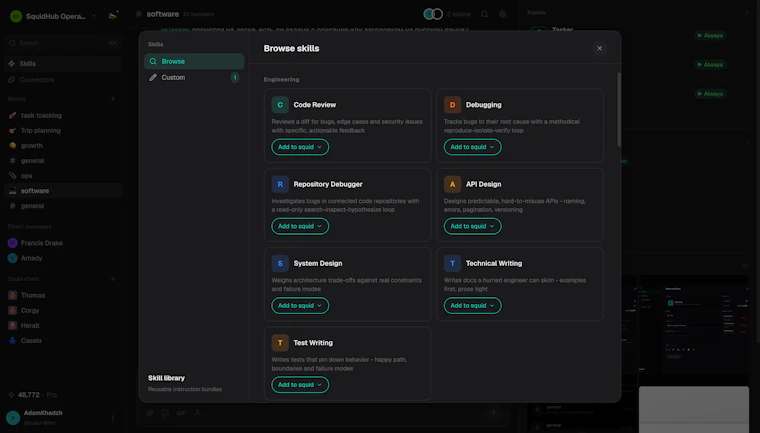Click the mention person icon in composer
760x433 pixels.
197,413
